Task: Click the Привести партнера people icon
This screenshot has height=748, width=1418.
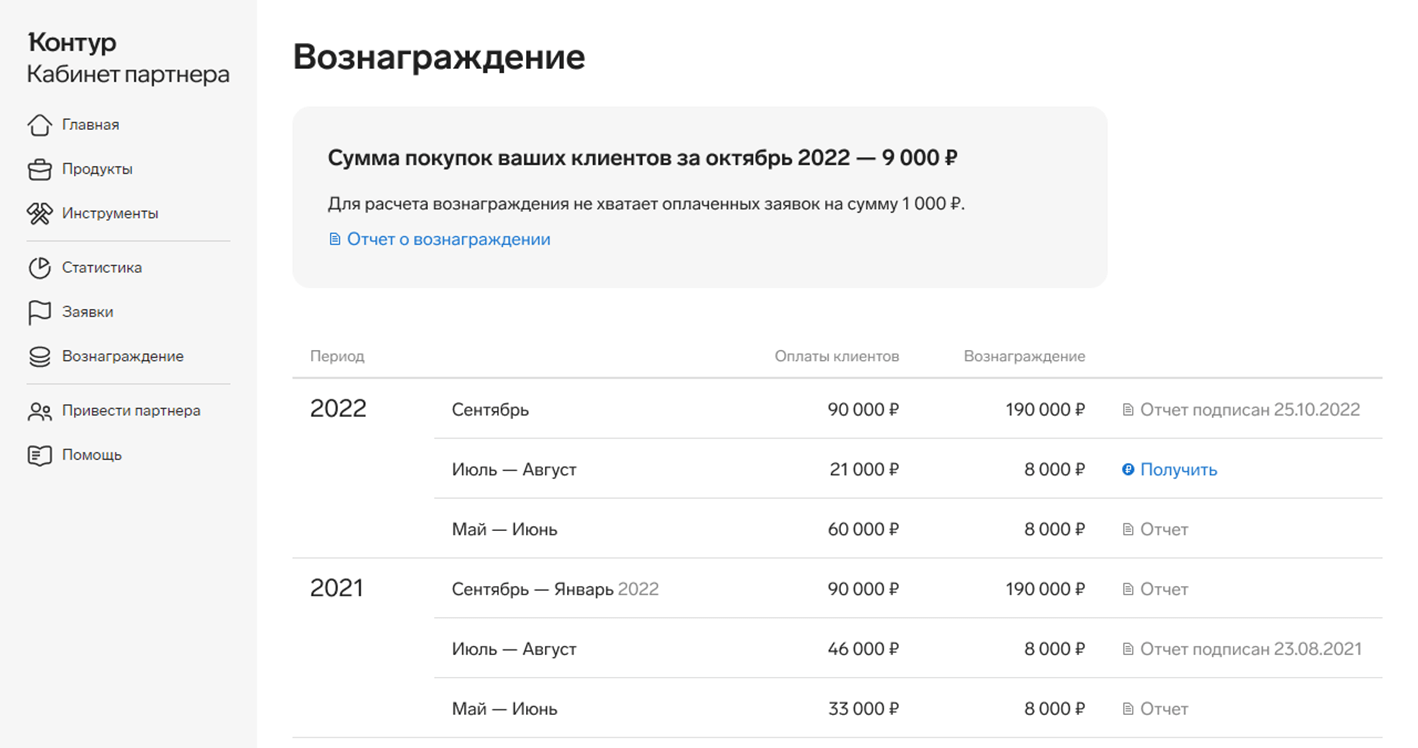Action: [39, 411]
